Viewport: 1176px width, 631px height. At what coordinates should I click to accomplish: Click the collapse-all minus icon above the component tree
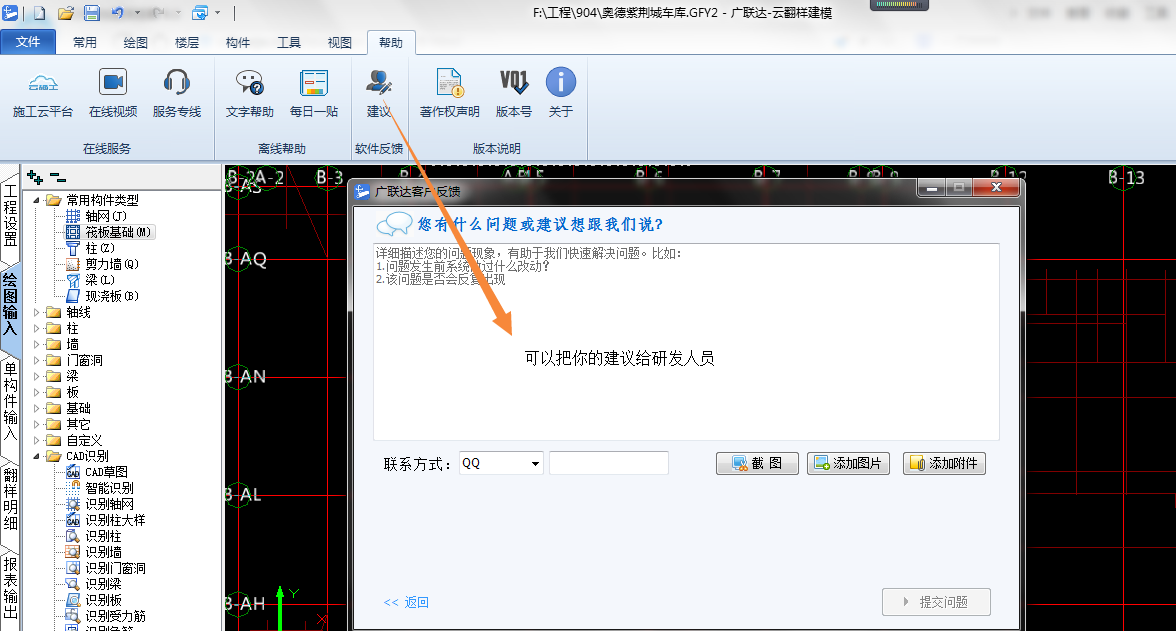(58, 177)
